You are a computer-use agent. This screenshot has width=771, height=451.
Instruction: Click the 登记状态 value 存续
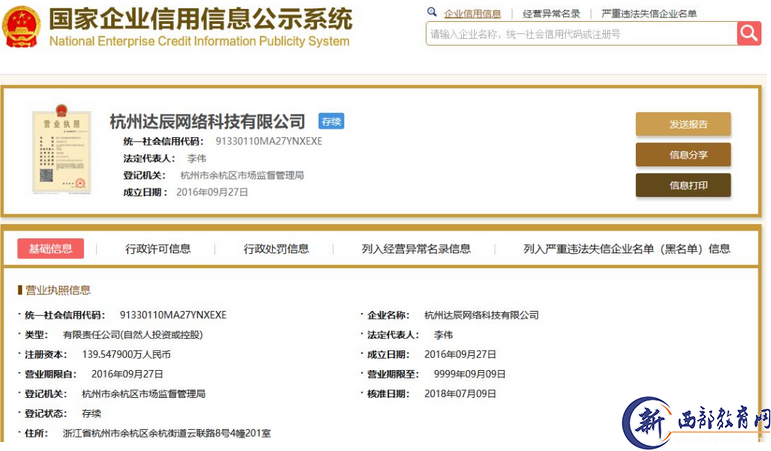[91, 414]
